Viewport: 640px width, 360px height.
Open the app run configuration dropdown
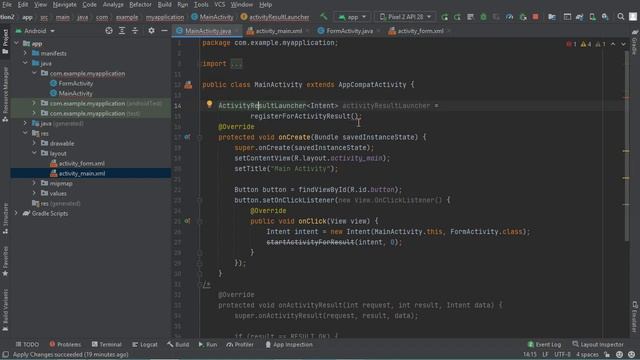click(x=352, y=17)
